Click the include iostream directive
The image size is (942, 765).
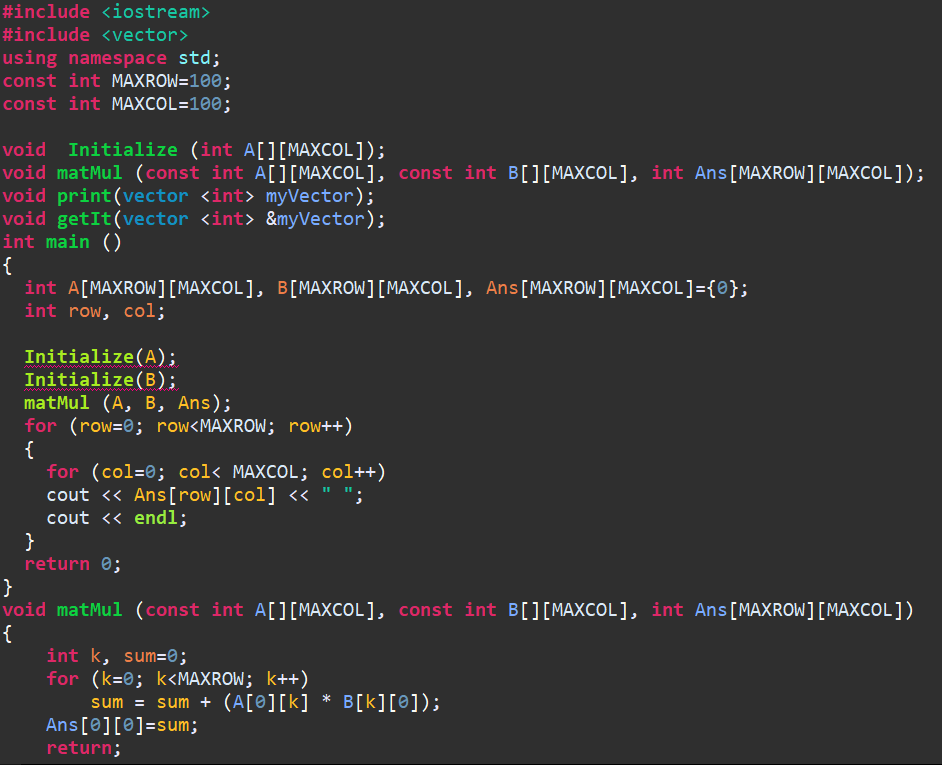coord(105,11)
